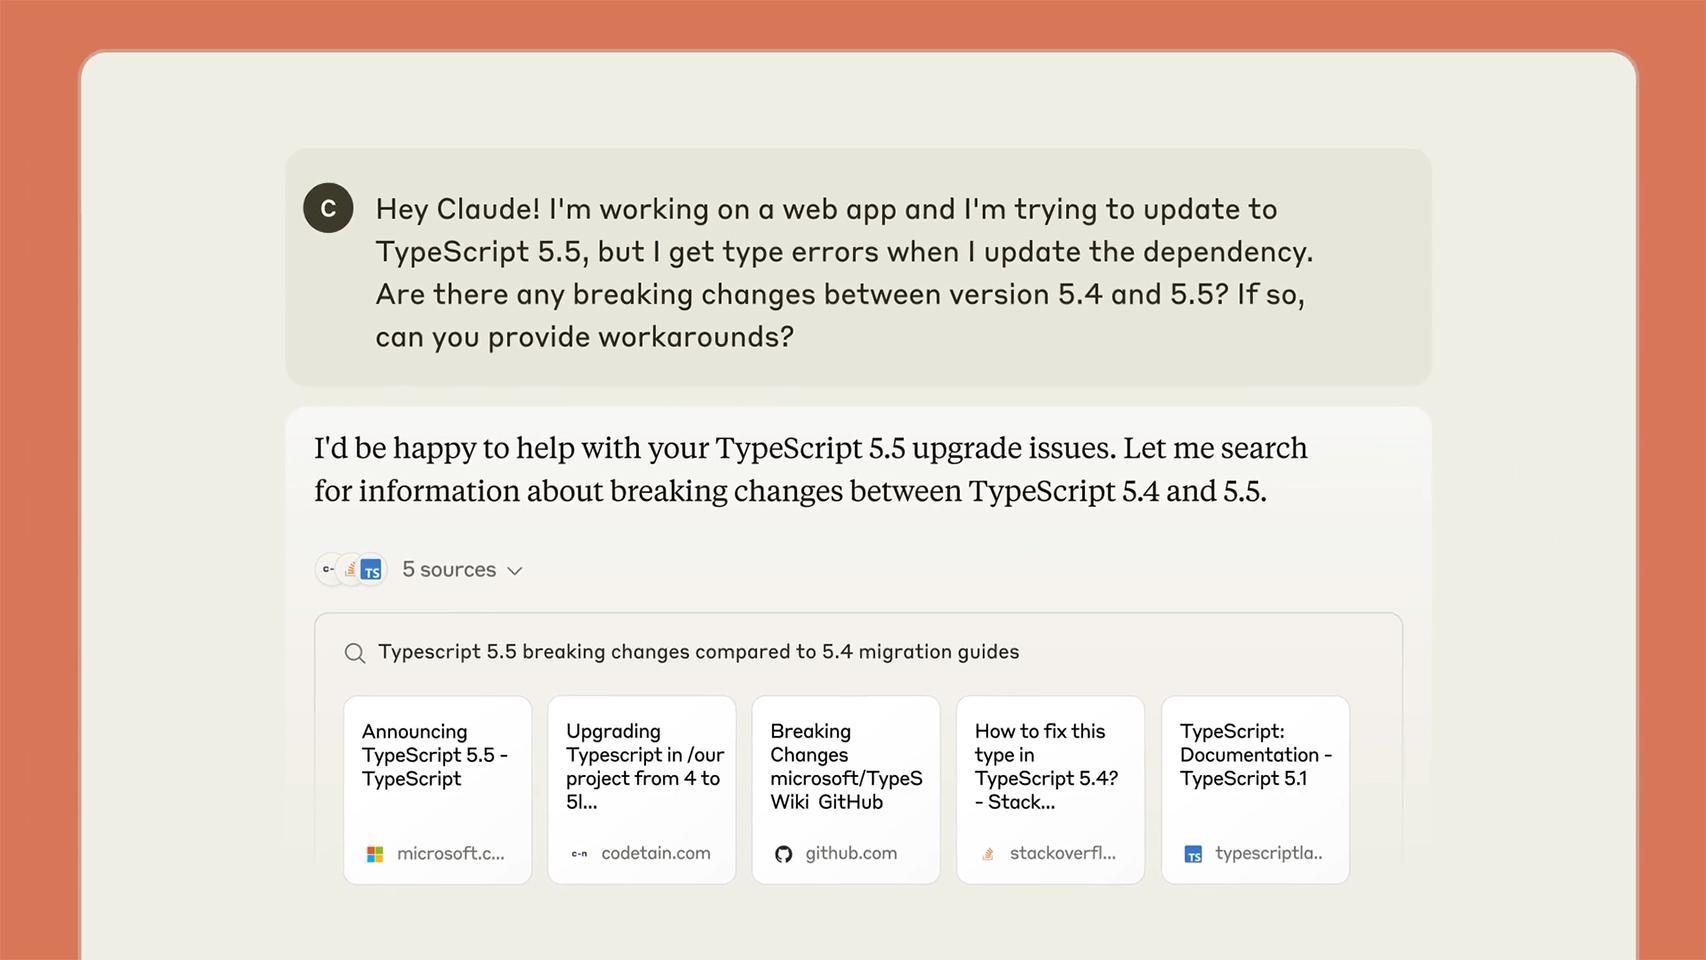Click the Stack Overflow icon on the fourth source card
The height and width of the screenshot is (960, 1706).
coord(988,853)
